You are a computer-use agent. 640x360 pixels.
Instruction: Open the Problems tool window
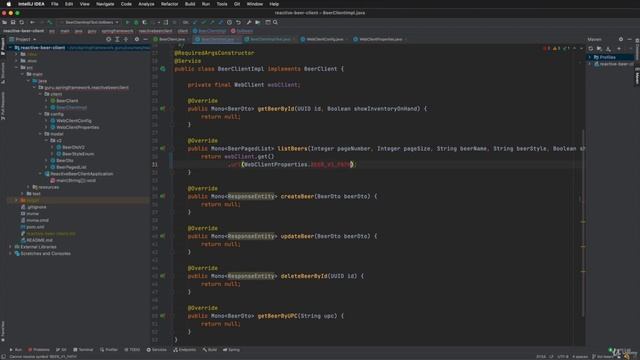point(39,350)
